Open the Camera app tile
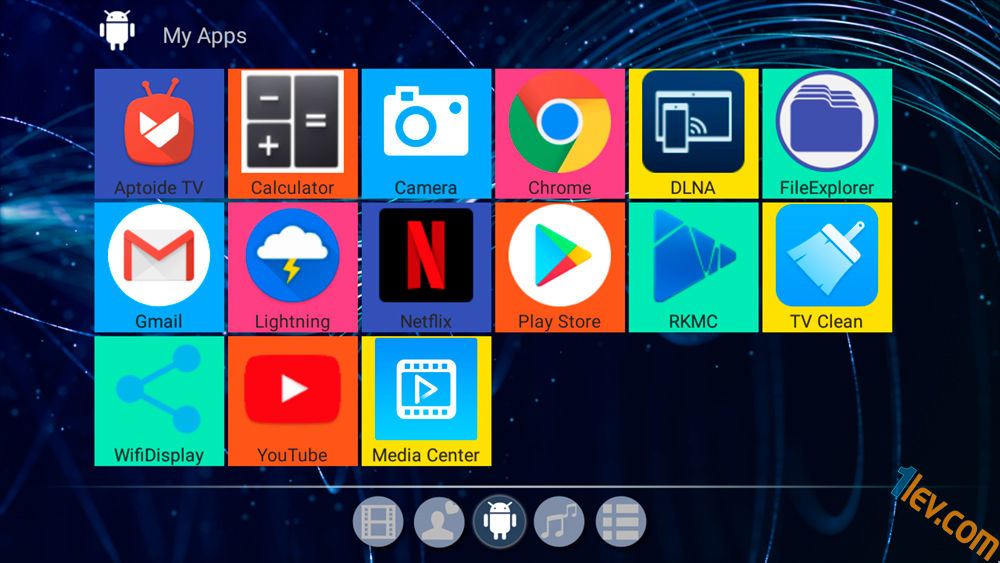This screenshot has height=563, width=1000. coord(426,134)
